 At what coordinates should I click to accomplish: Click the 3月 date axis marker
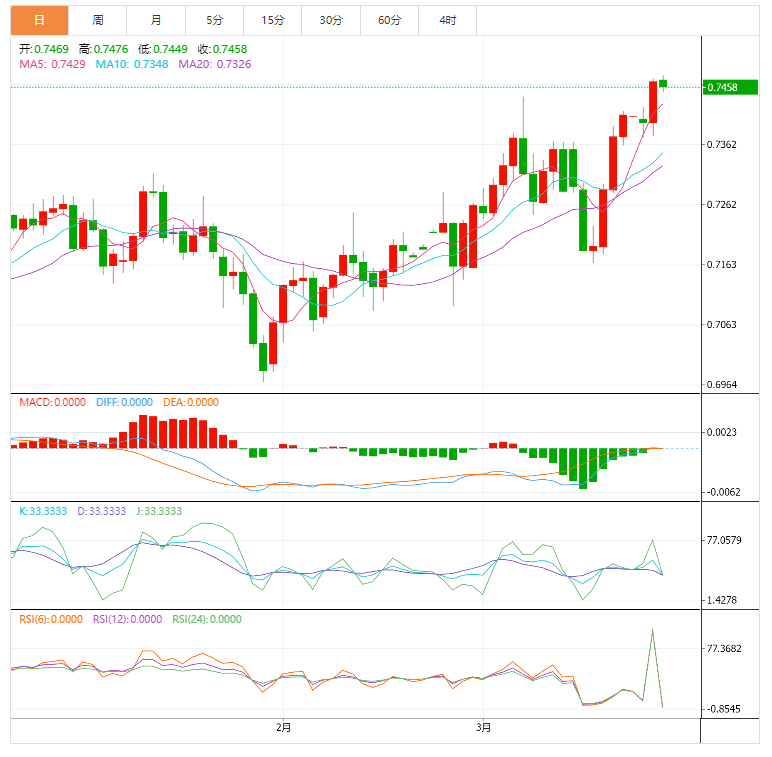[483, 727]
